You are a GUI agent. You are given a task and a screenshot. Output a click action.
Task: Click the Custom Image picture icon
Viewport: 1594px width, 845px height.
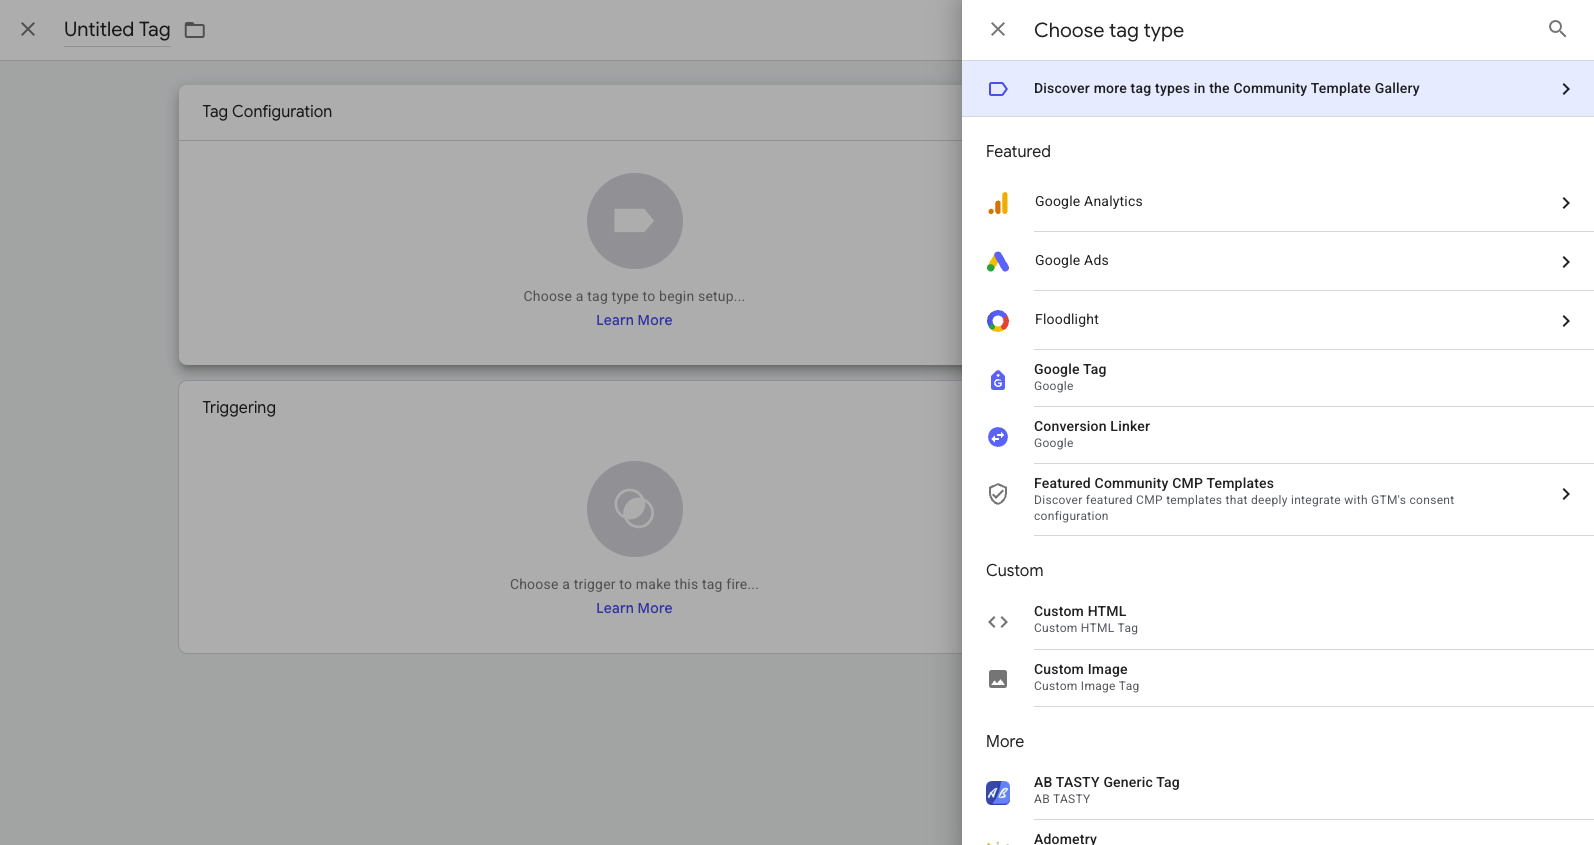998,679
